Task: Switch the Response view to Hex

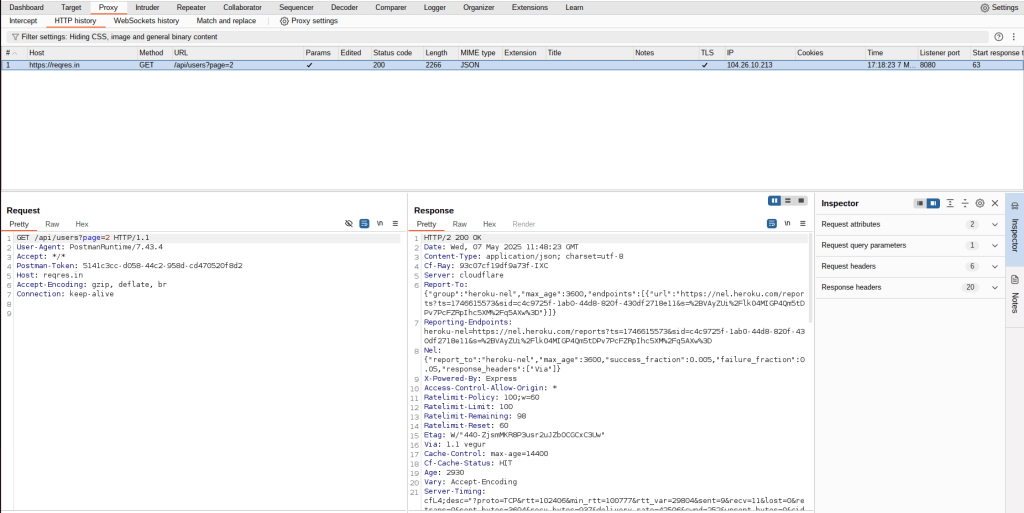Action: point(489,224)
